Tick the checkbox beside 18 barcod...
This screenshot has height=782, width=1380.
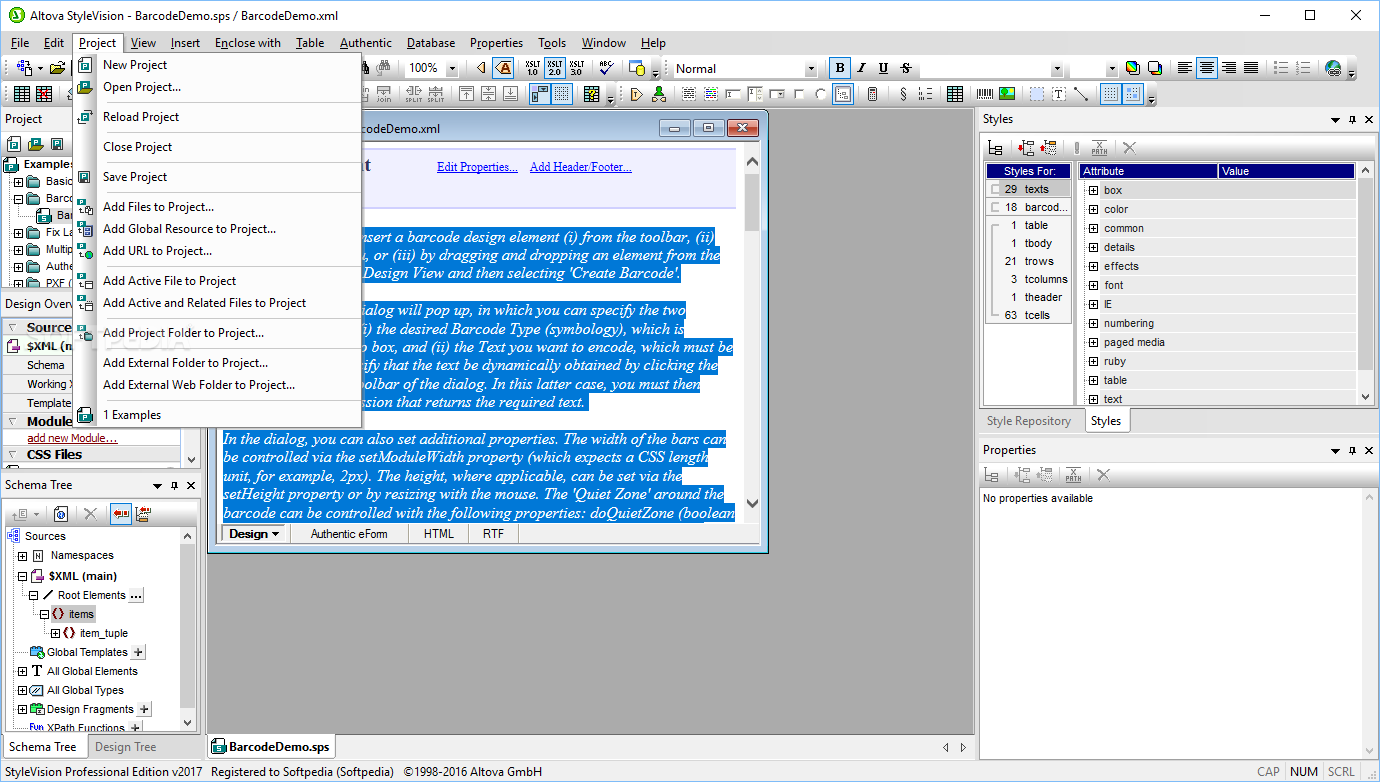(995, 207)
